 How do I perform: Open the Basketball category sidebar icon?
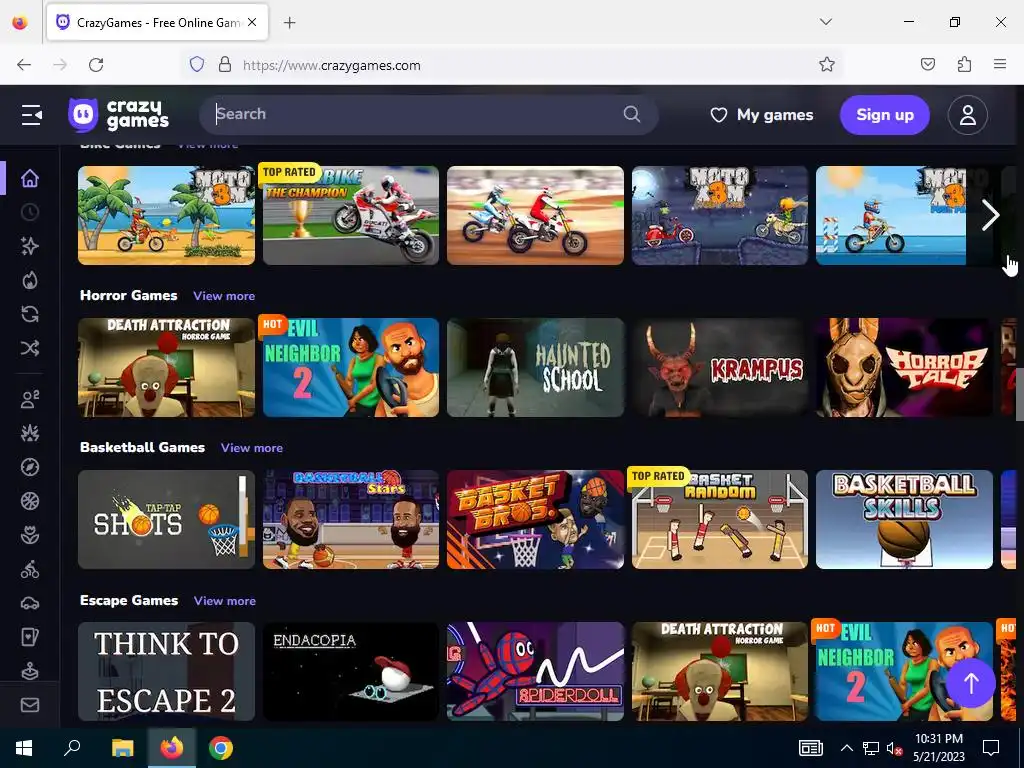click(x=29, y=501)
